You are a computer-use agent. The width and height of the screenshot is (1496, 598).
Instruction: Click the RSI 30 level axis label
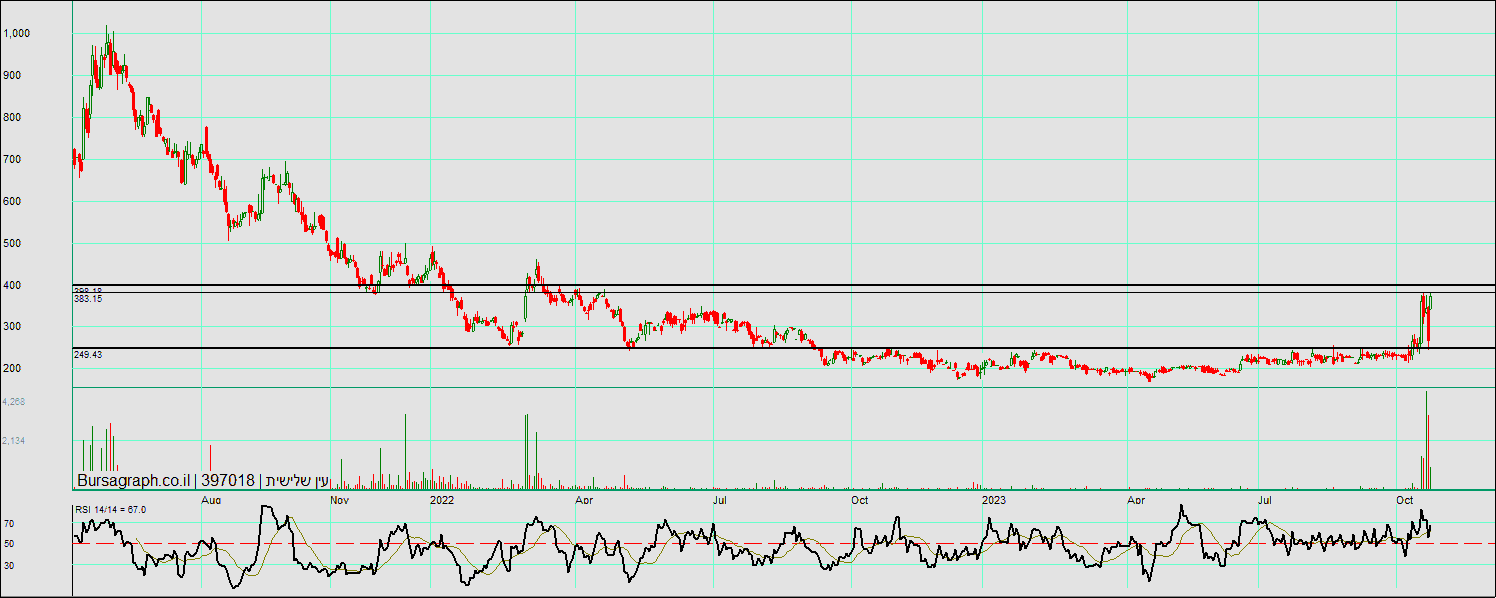pyautogui.click(x=8, y=565)
